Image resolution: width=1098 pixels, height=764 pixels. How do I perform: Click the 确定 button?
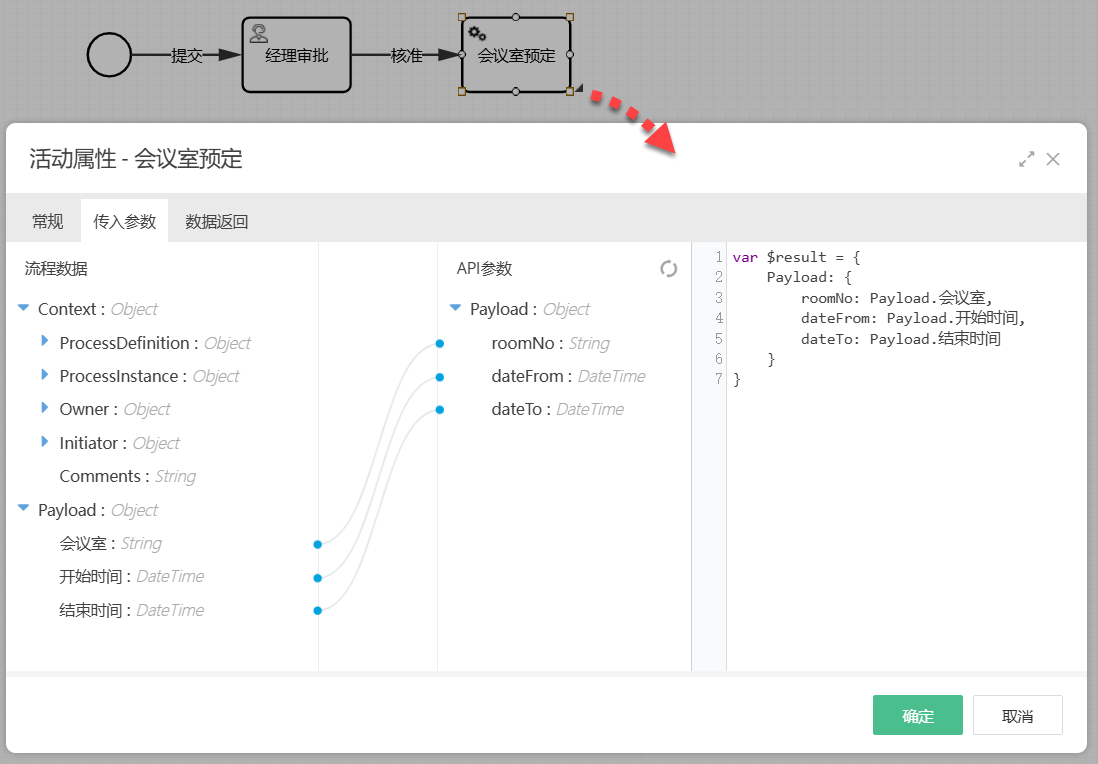click(x=917, y=716)
